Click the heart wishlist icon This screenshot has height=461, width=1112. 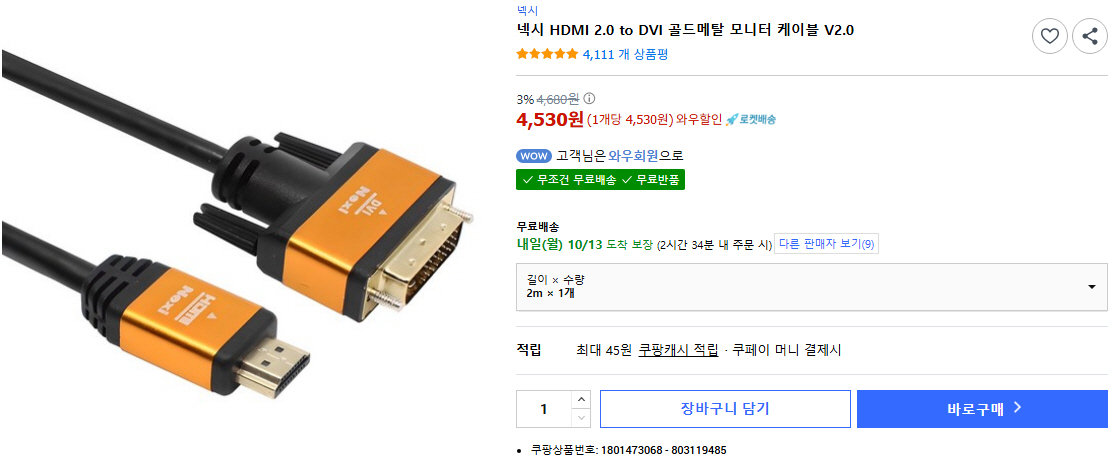1050,36
